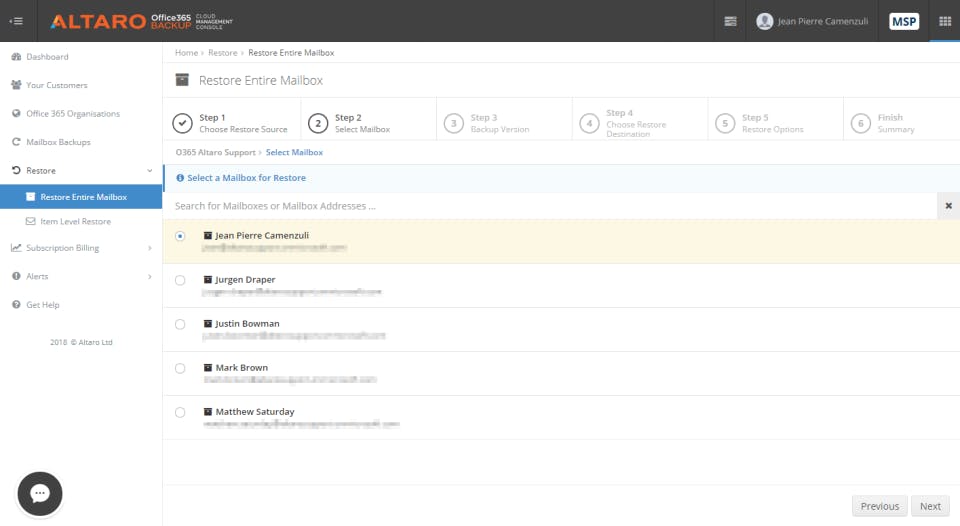Viewport: 960px width, 526px height.
Task: Click the Step 2 number circle
Action: (318, 123)
